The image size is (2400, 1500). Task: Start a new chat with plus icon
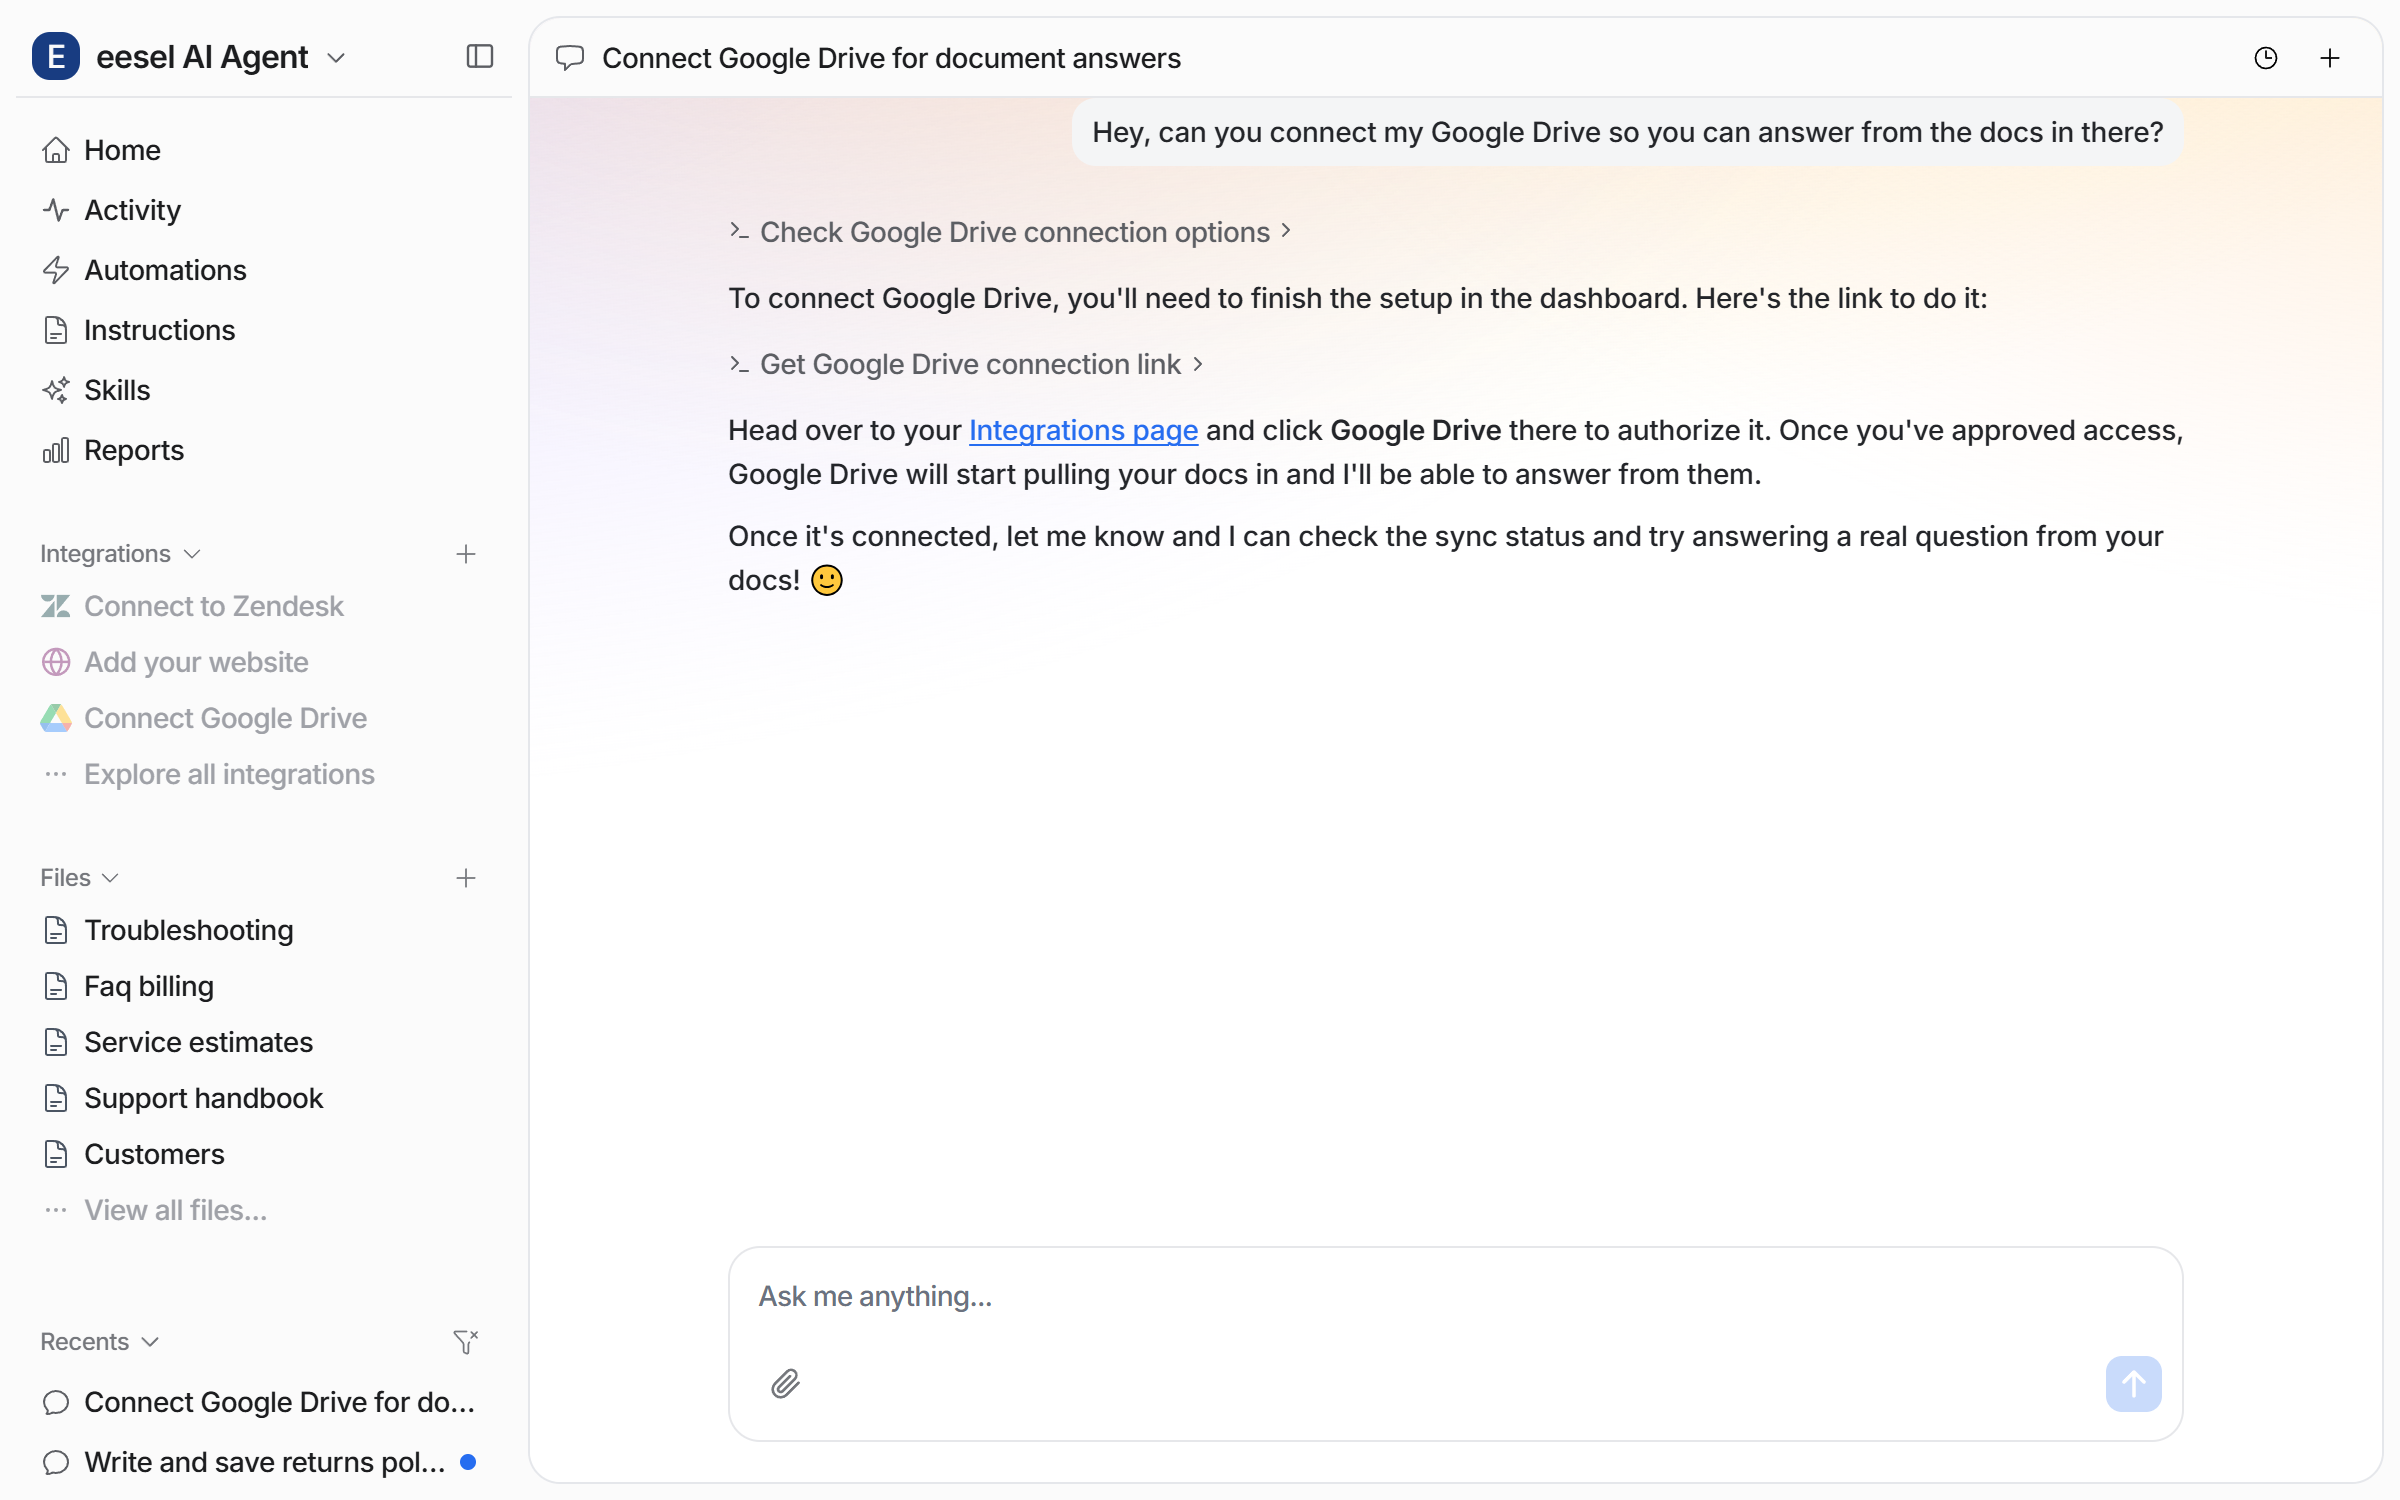coord(2330,58)
